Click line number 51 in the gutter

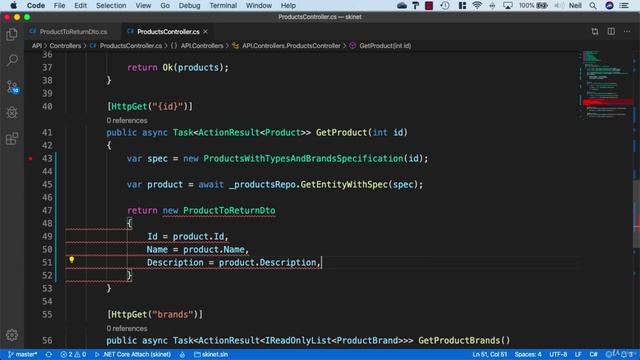coord(47,262)
